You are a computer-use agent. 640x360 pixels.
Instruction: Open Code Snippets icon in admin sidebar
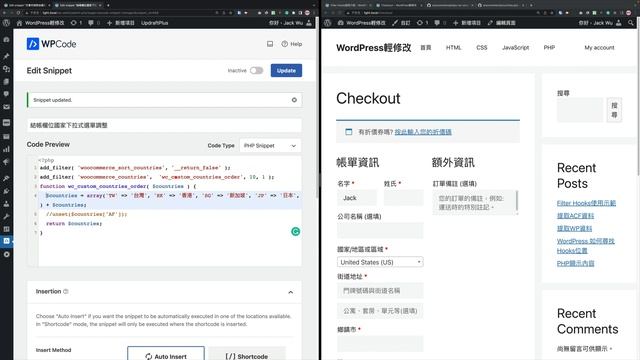click(6, 241)
